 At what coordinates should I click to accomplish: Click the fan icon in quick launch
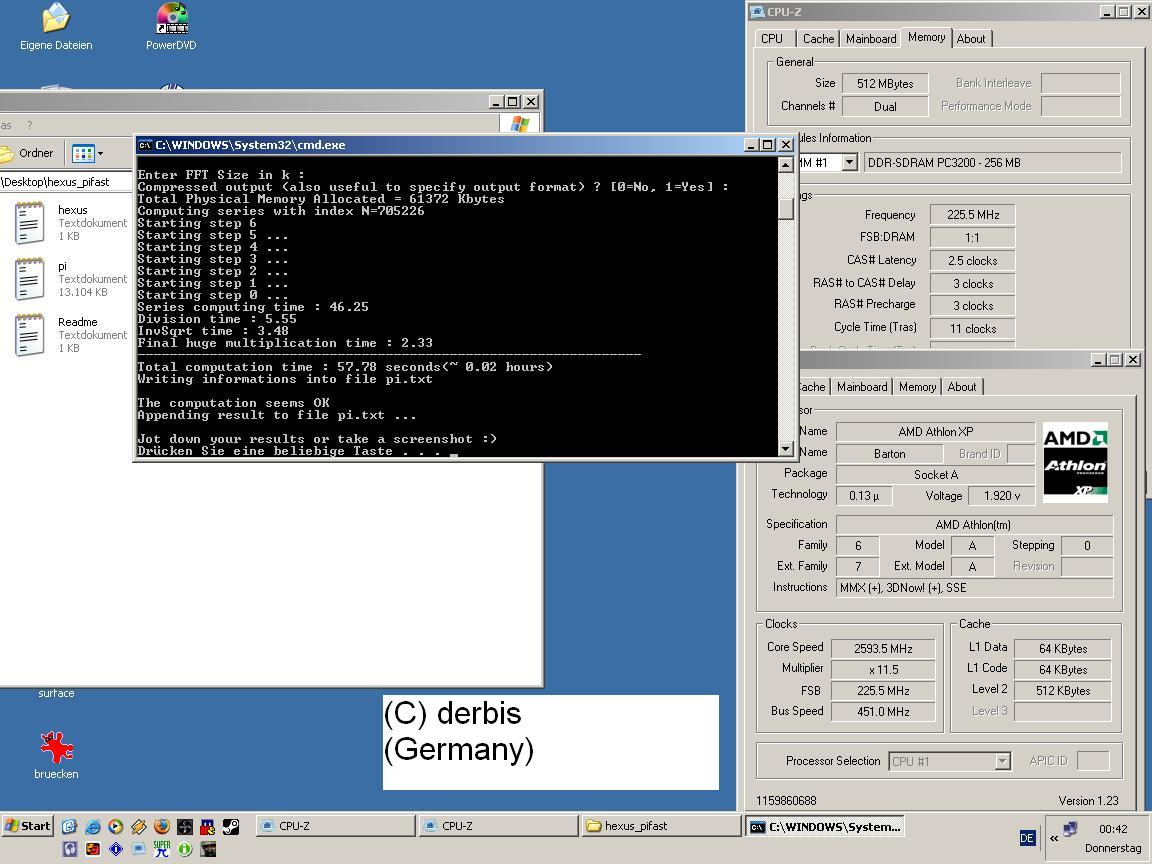184,827
